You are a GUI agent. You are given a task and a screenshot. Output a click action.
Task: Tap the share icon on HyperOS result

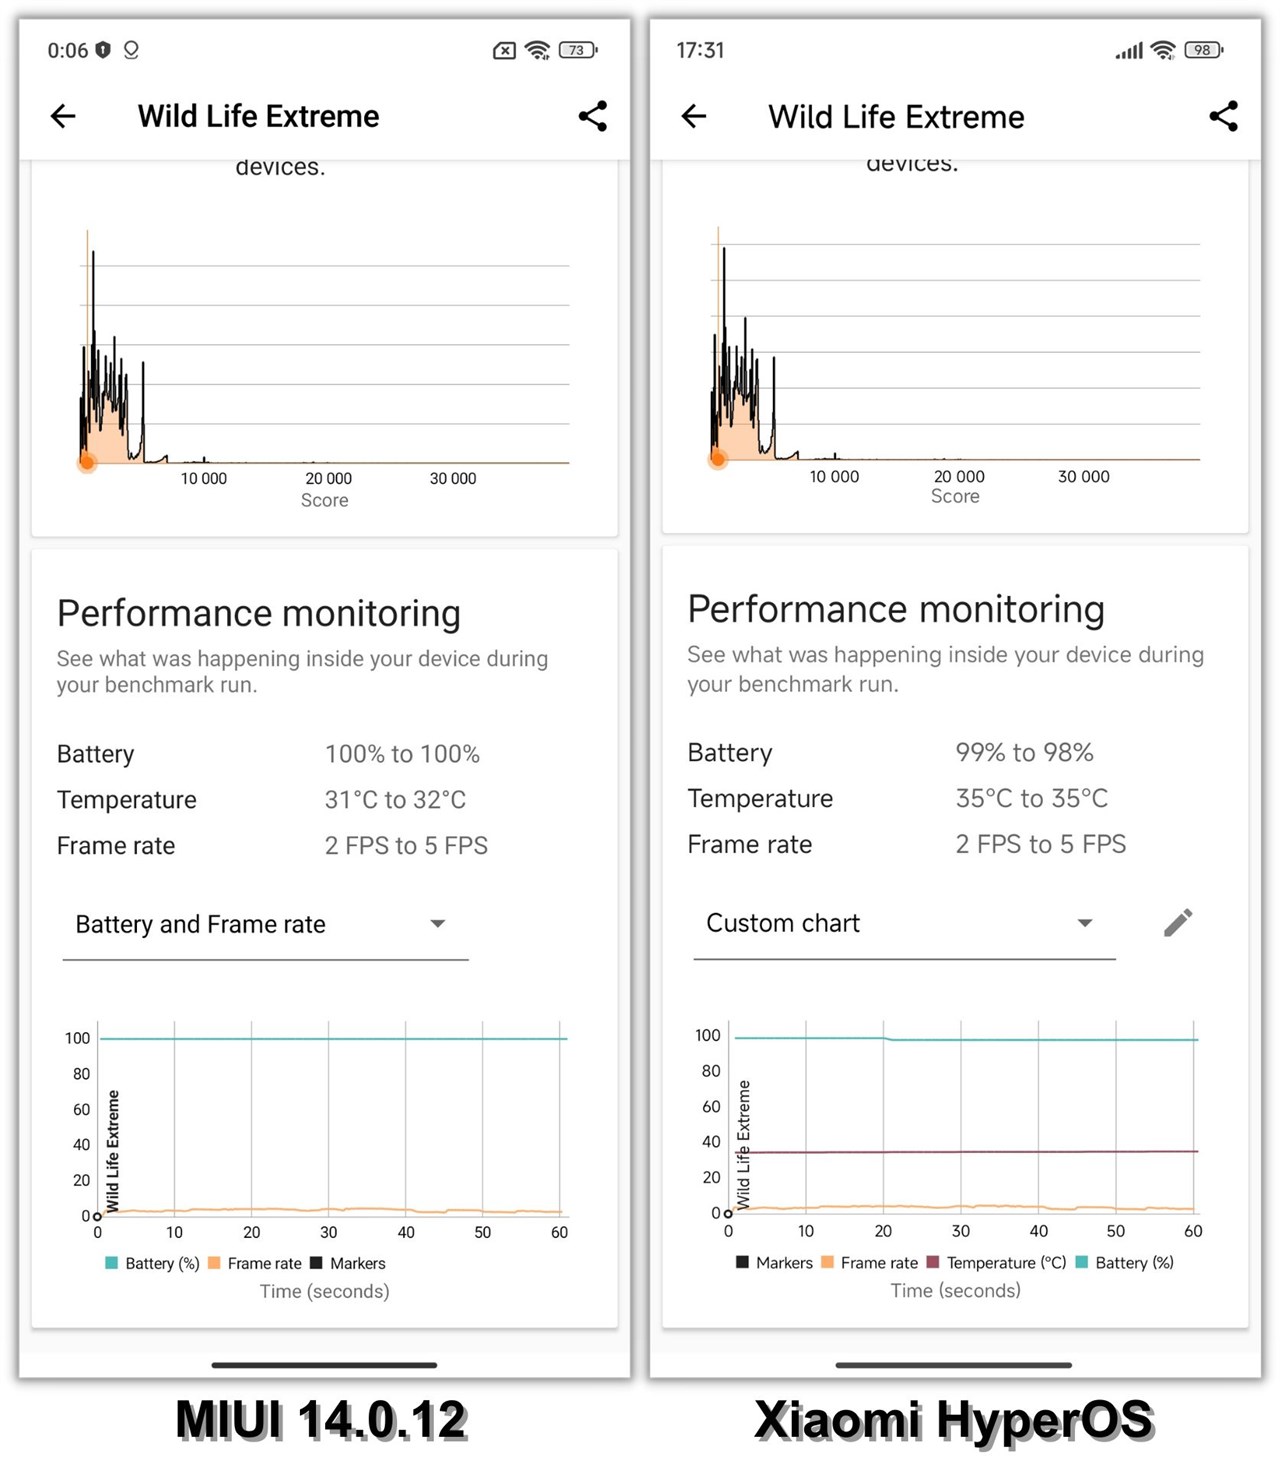(x=1223, y=116)
